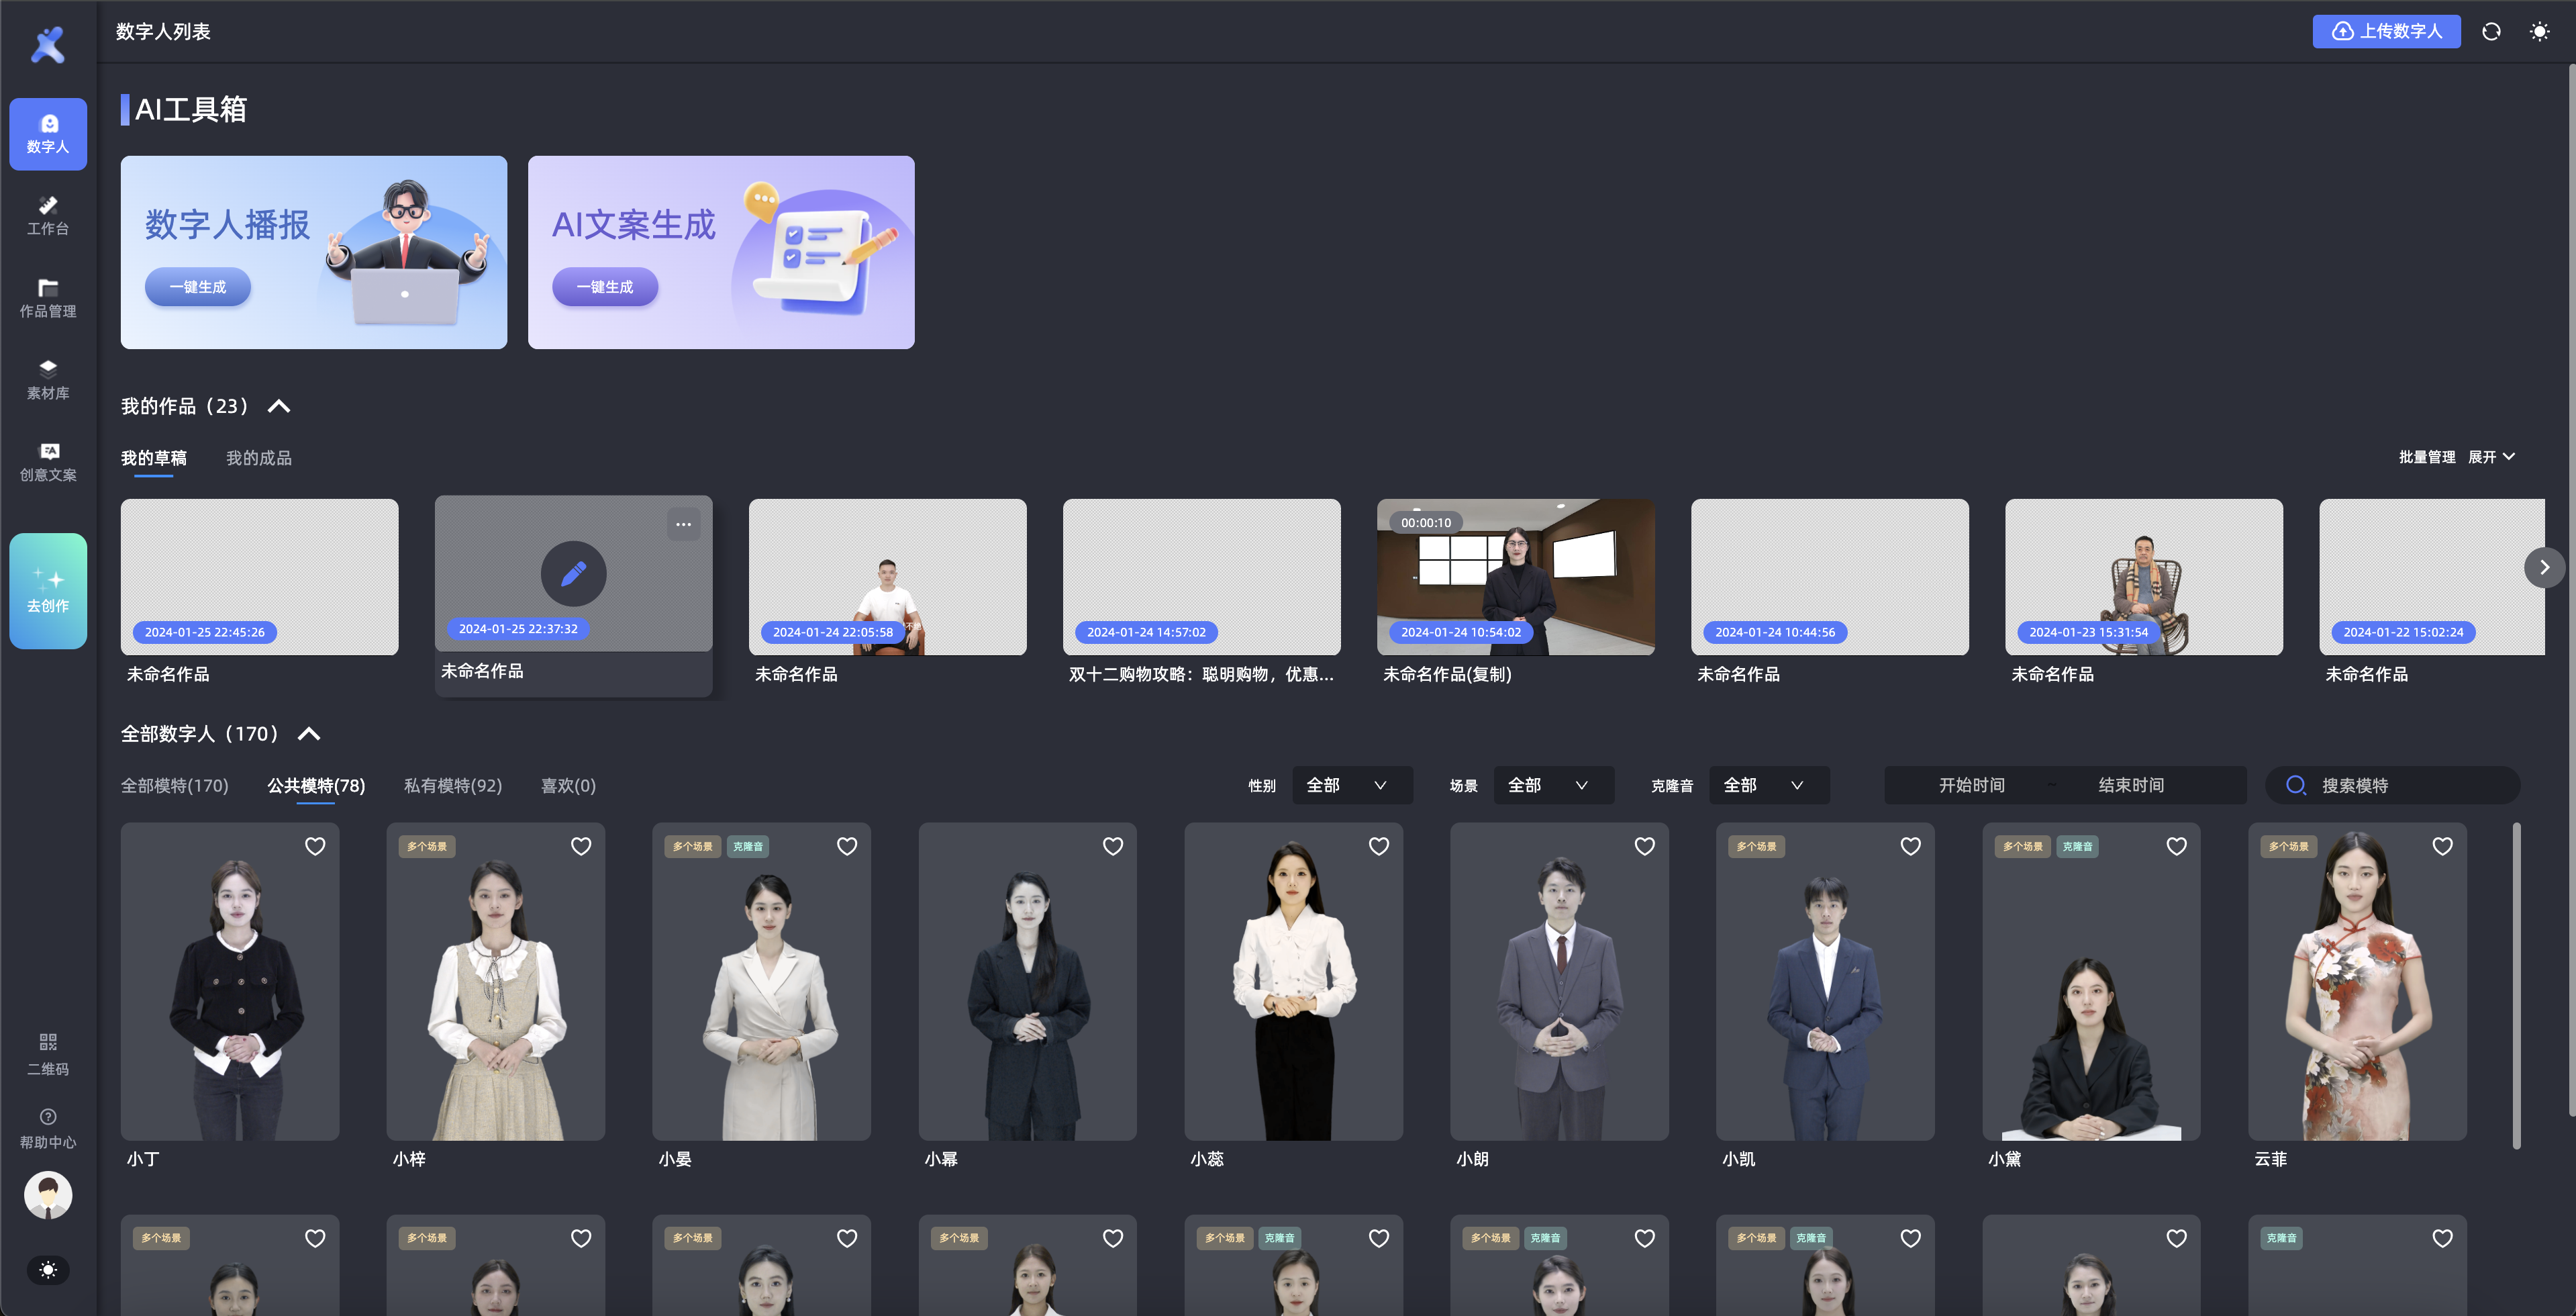
Task: Open draft dated 2024-01-23 15:31:54
Action: point(2143,577)
